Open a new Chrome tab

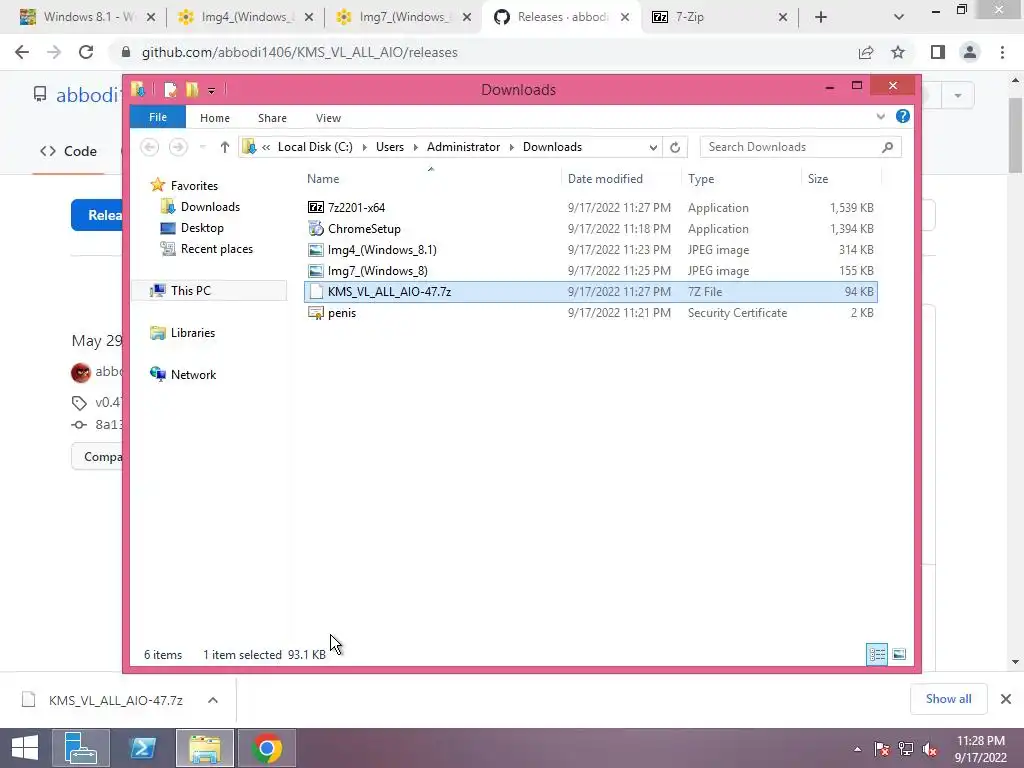(821, 17)
